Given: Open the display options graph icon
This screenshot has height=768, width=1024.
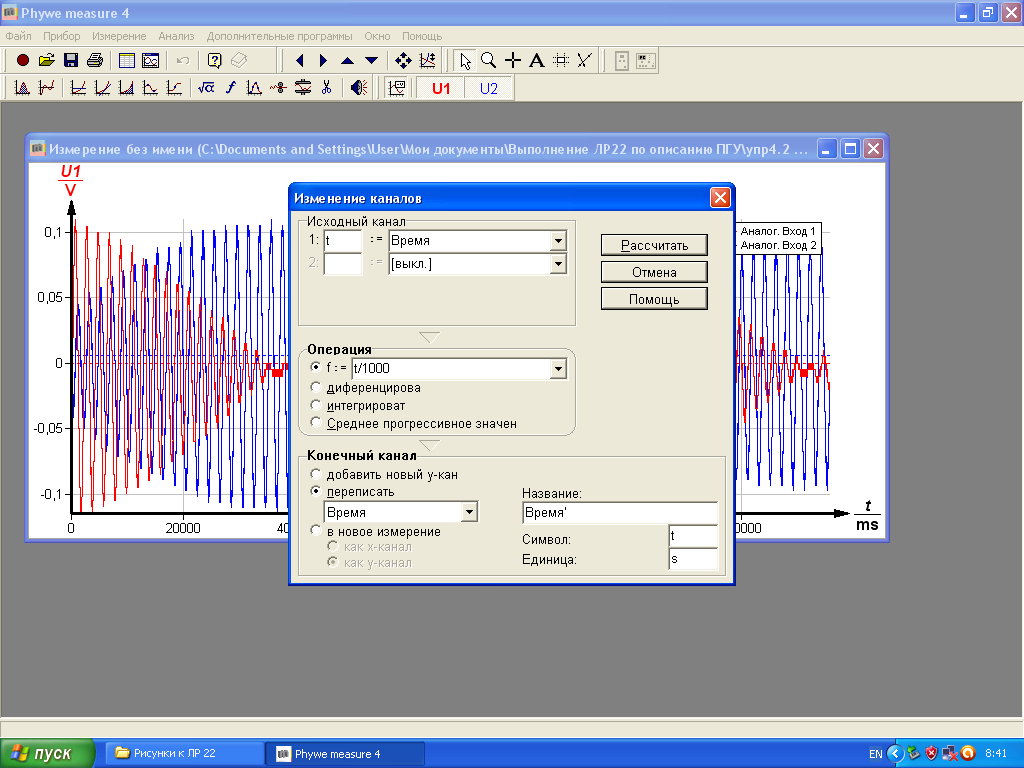Looking at the screenshot, I should coord(396,88).
